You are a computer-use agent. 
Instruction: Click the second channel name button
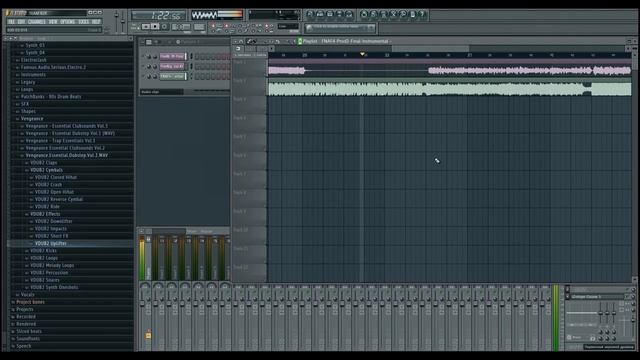click(173, 66)
